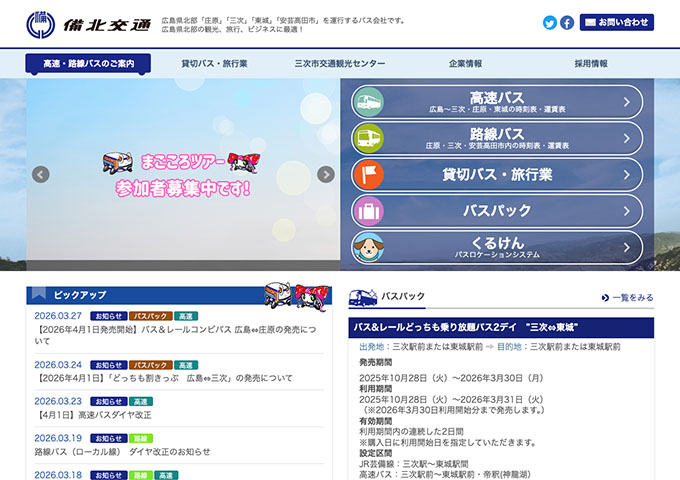Click the date 2026.03.24
Image resolution: width=680 pixels, height=480 pixels.
58,365
